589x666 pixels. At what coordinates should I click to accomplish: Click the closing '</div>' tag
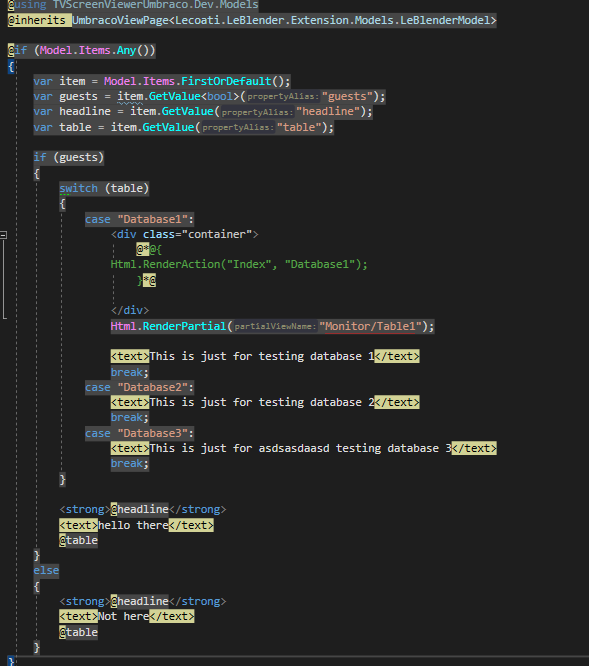click(x=130, y=310)
